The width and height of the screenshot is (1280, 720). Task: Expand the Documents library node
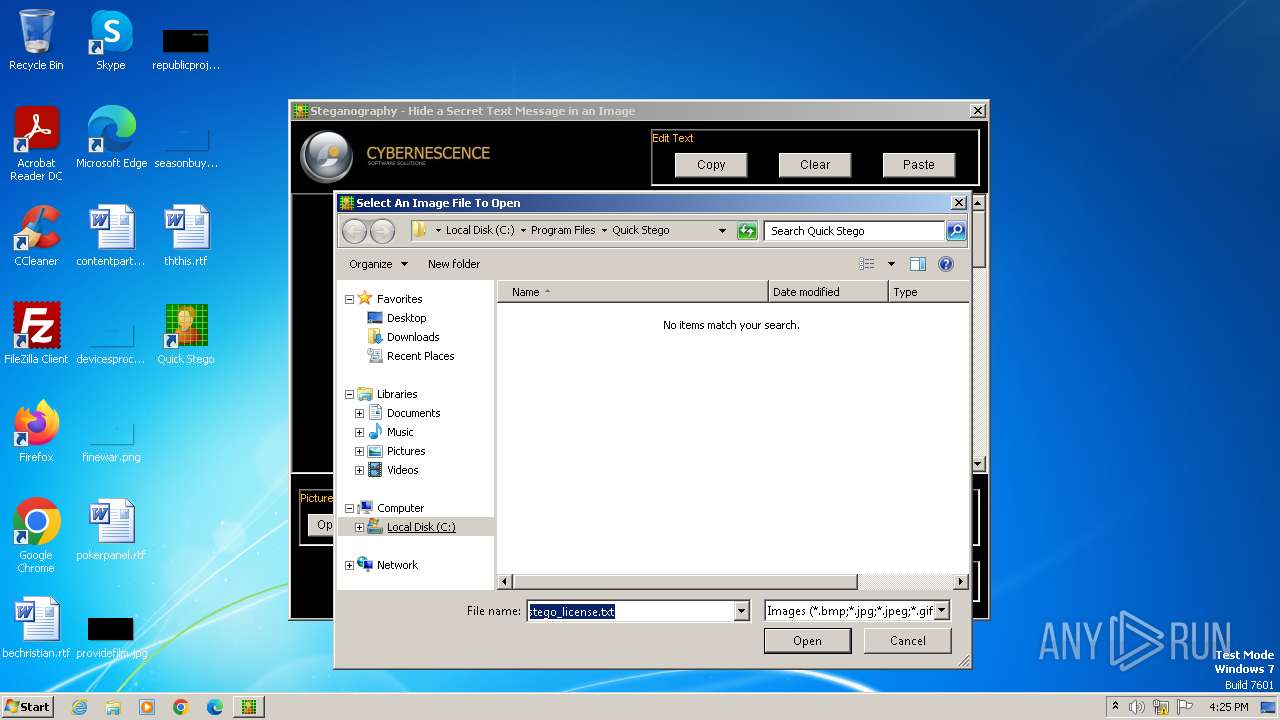pos(359,413)
